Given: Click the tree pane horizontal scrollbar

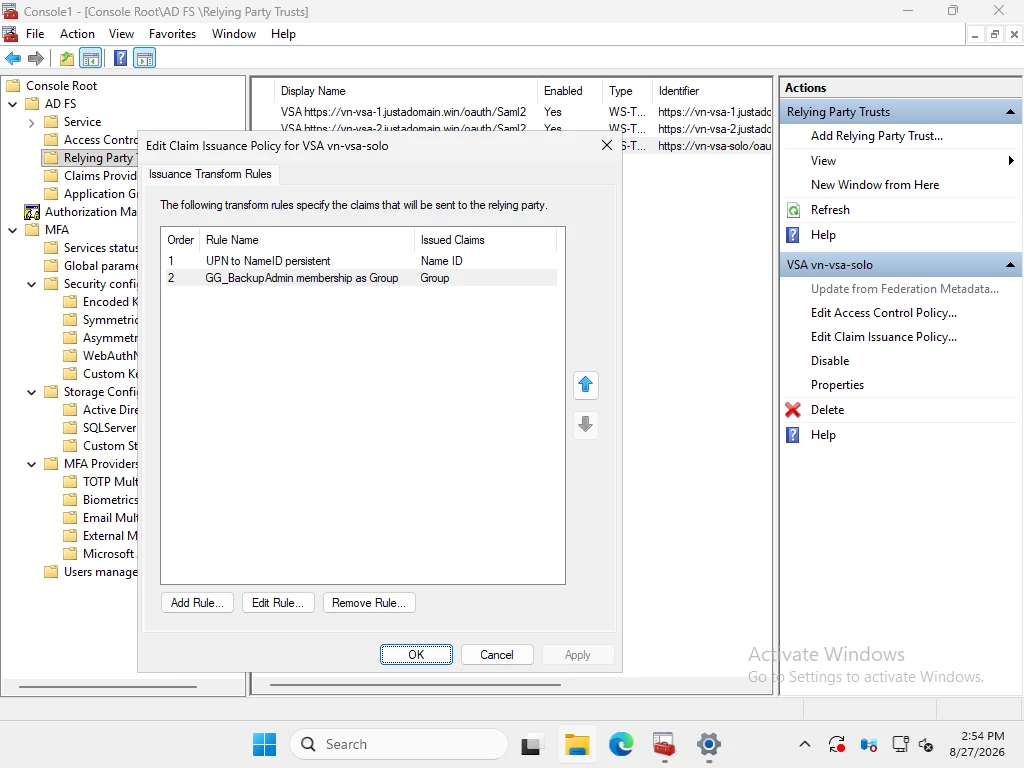Looking at the screenshot, I should pos(108,686).
